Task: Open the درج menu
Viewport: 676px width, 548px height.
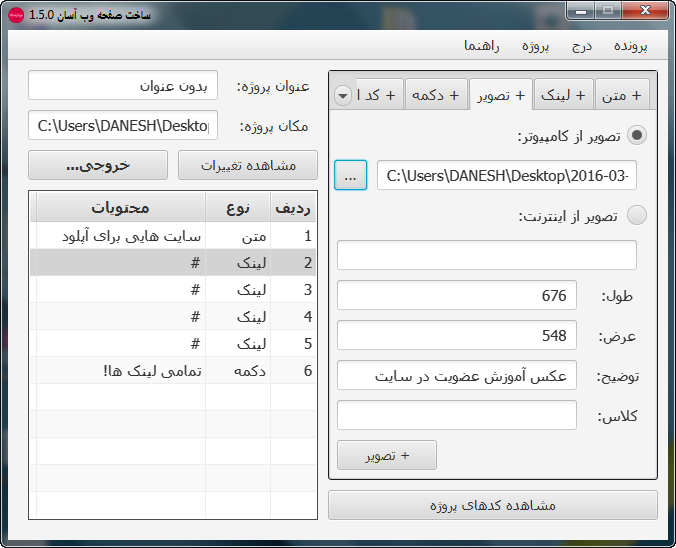Action: [x=582, y=46]
